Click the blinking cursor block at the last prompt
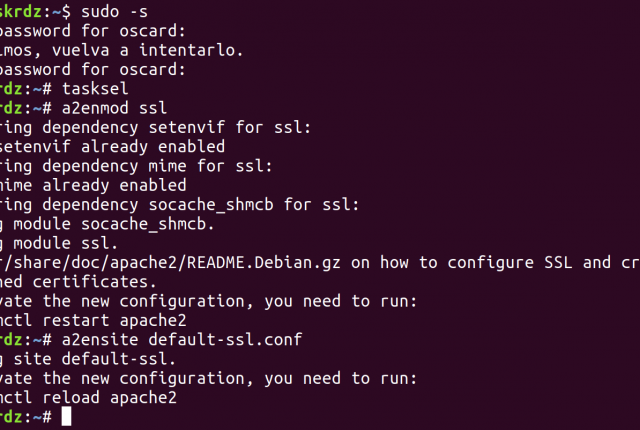Screen dimensions: 640x430 coord(66,416)
